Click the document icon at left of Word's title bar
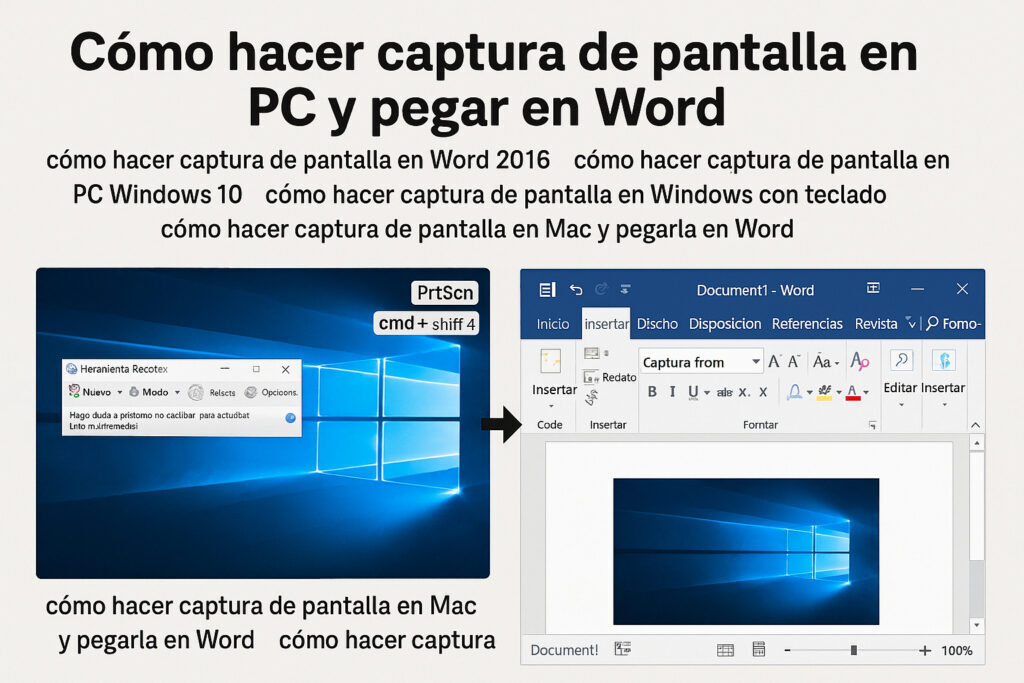The image size is (1024, 683). tap(547, 289)
